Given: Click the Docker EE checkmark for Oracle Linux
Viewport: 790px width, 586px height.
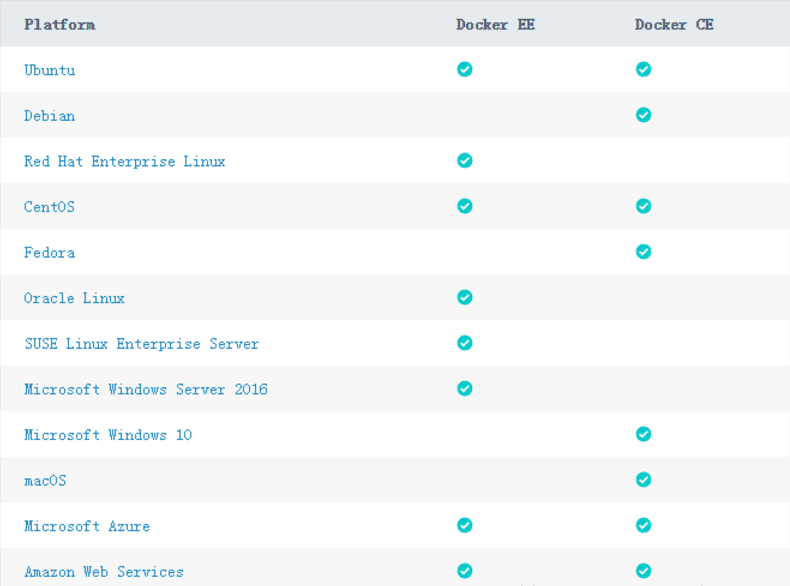Looking at the screenshot, I should [465, 297].
